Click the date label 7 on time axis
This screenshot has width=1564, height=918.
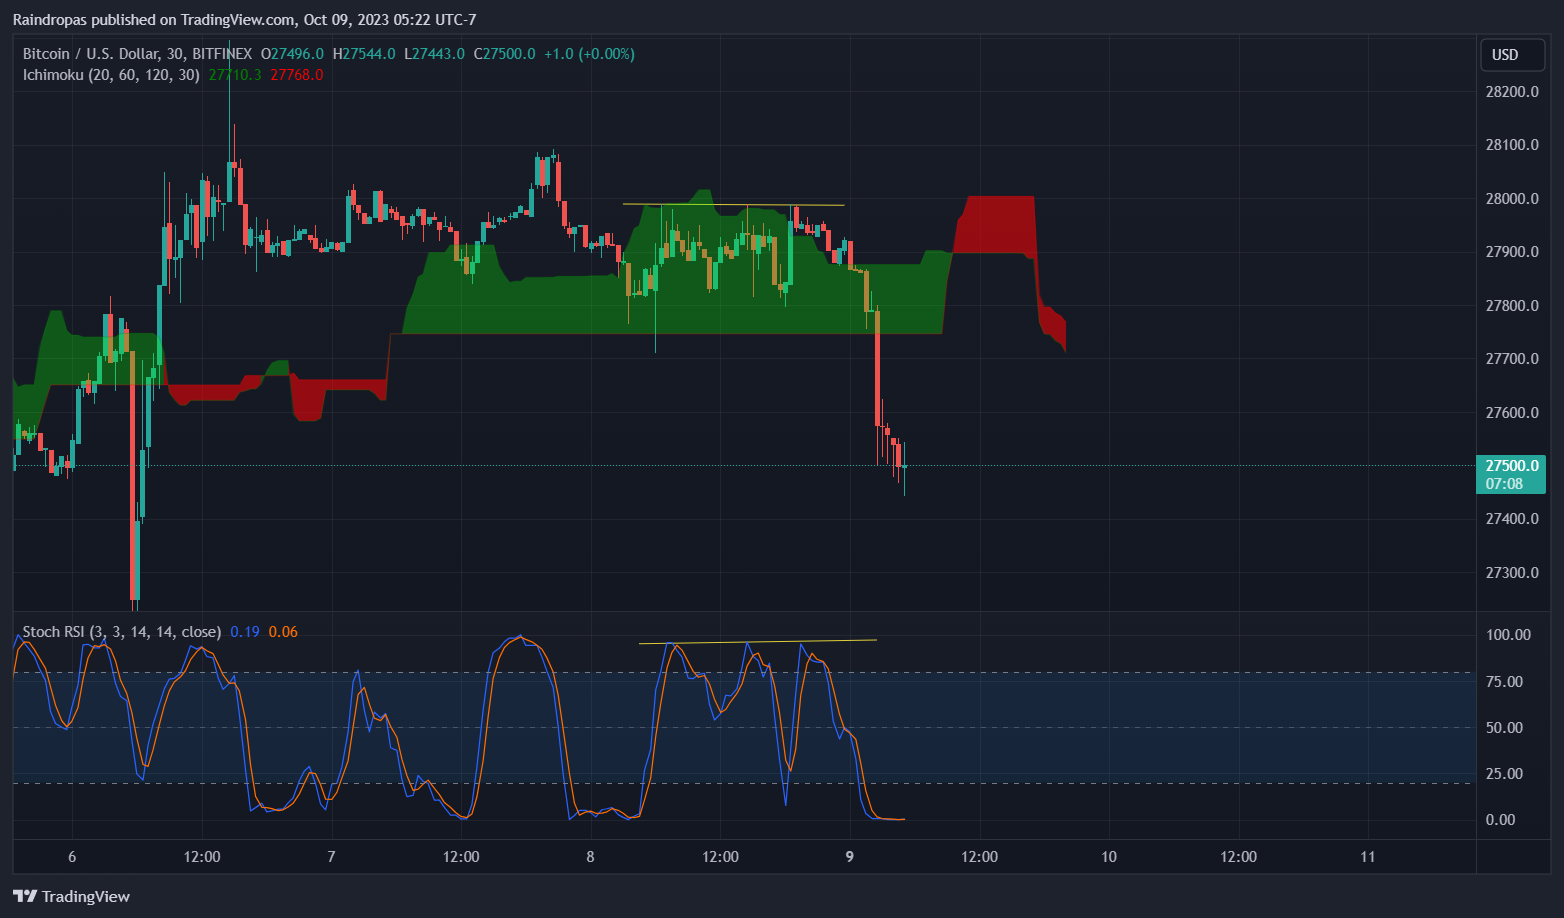click(x=331, y=857)
